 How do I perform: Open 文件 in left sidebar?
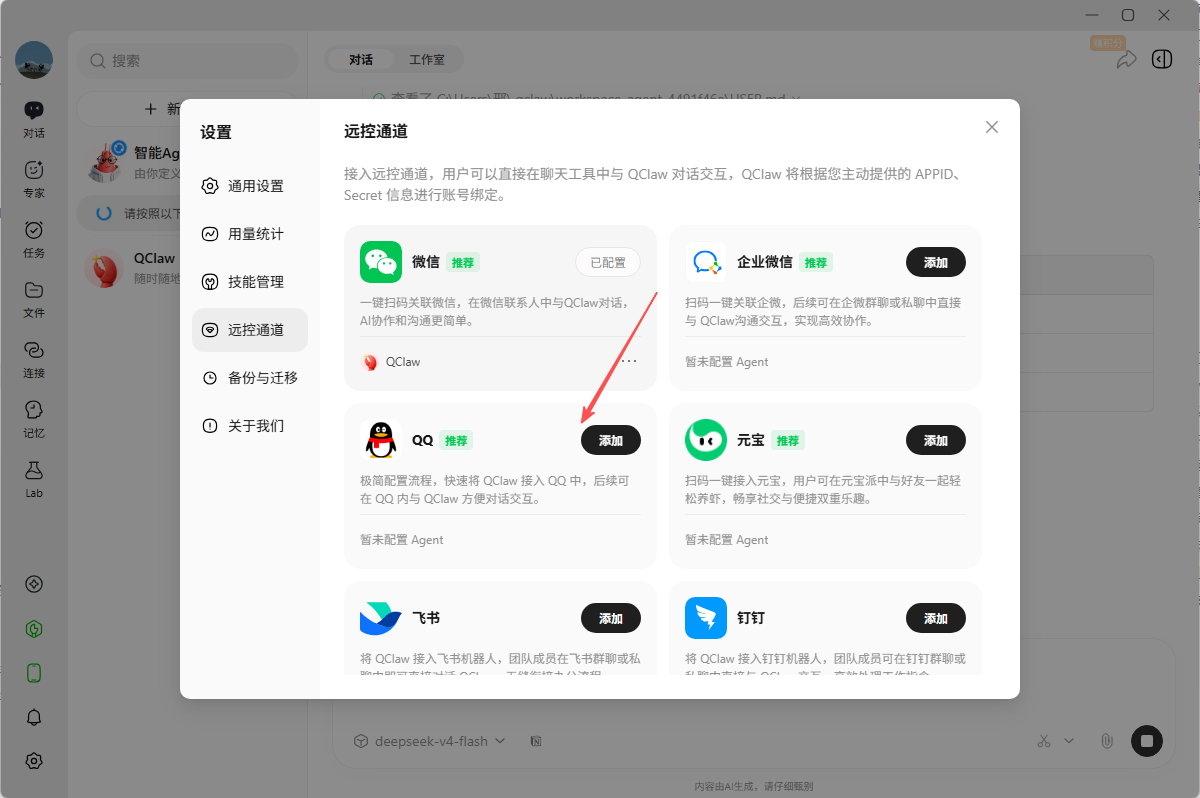[x=34, y=299]
